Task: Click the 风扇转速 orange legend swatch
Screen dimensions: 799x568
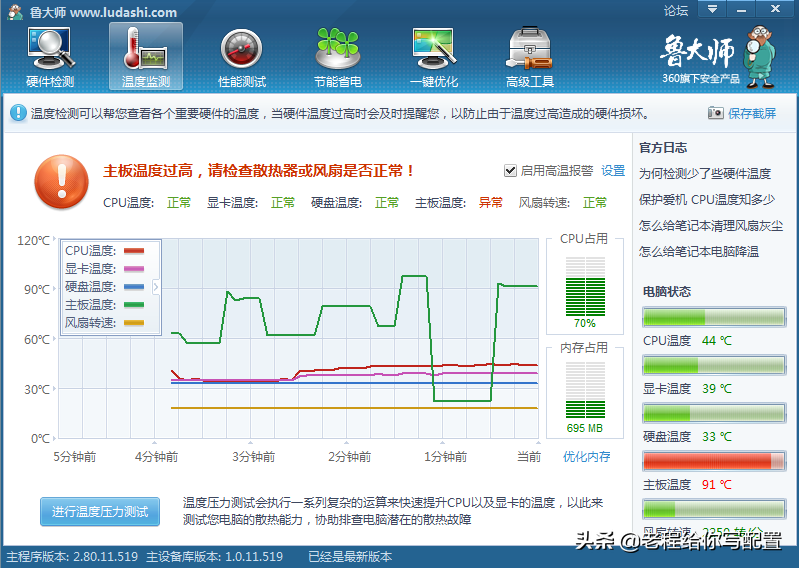Action: click(x=134, y=322)
